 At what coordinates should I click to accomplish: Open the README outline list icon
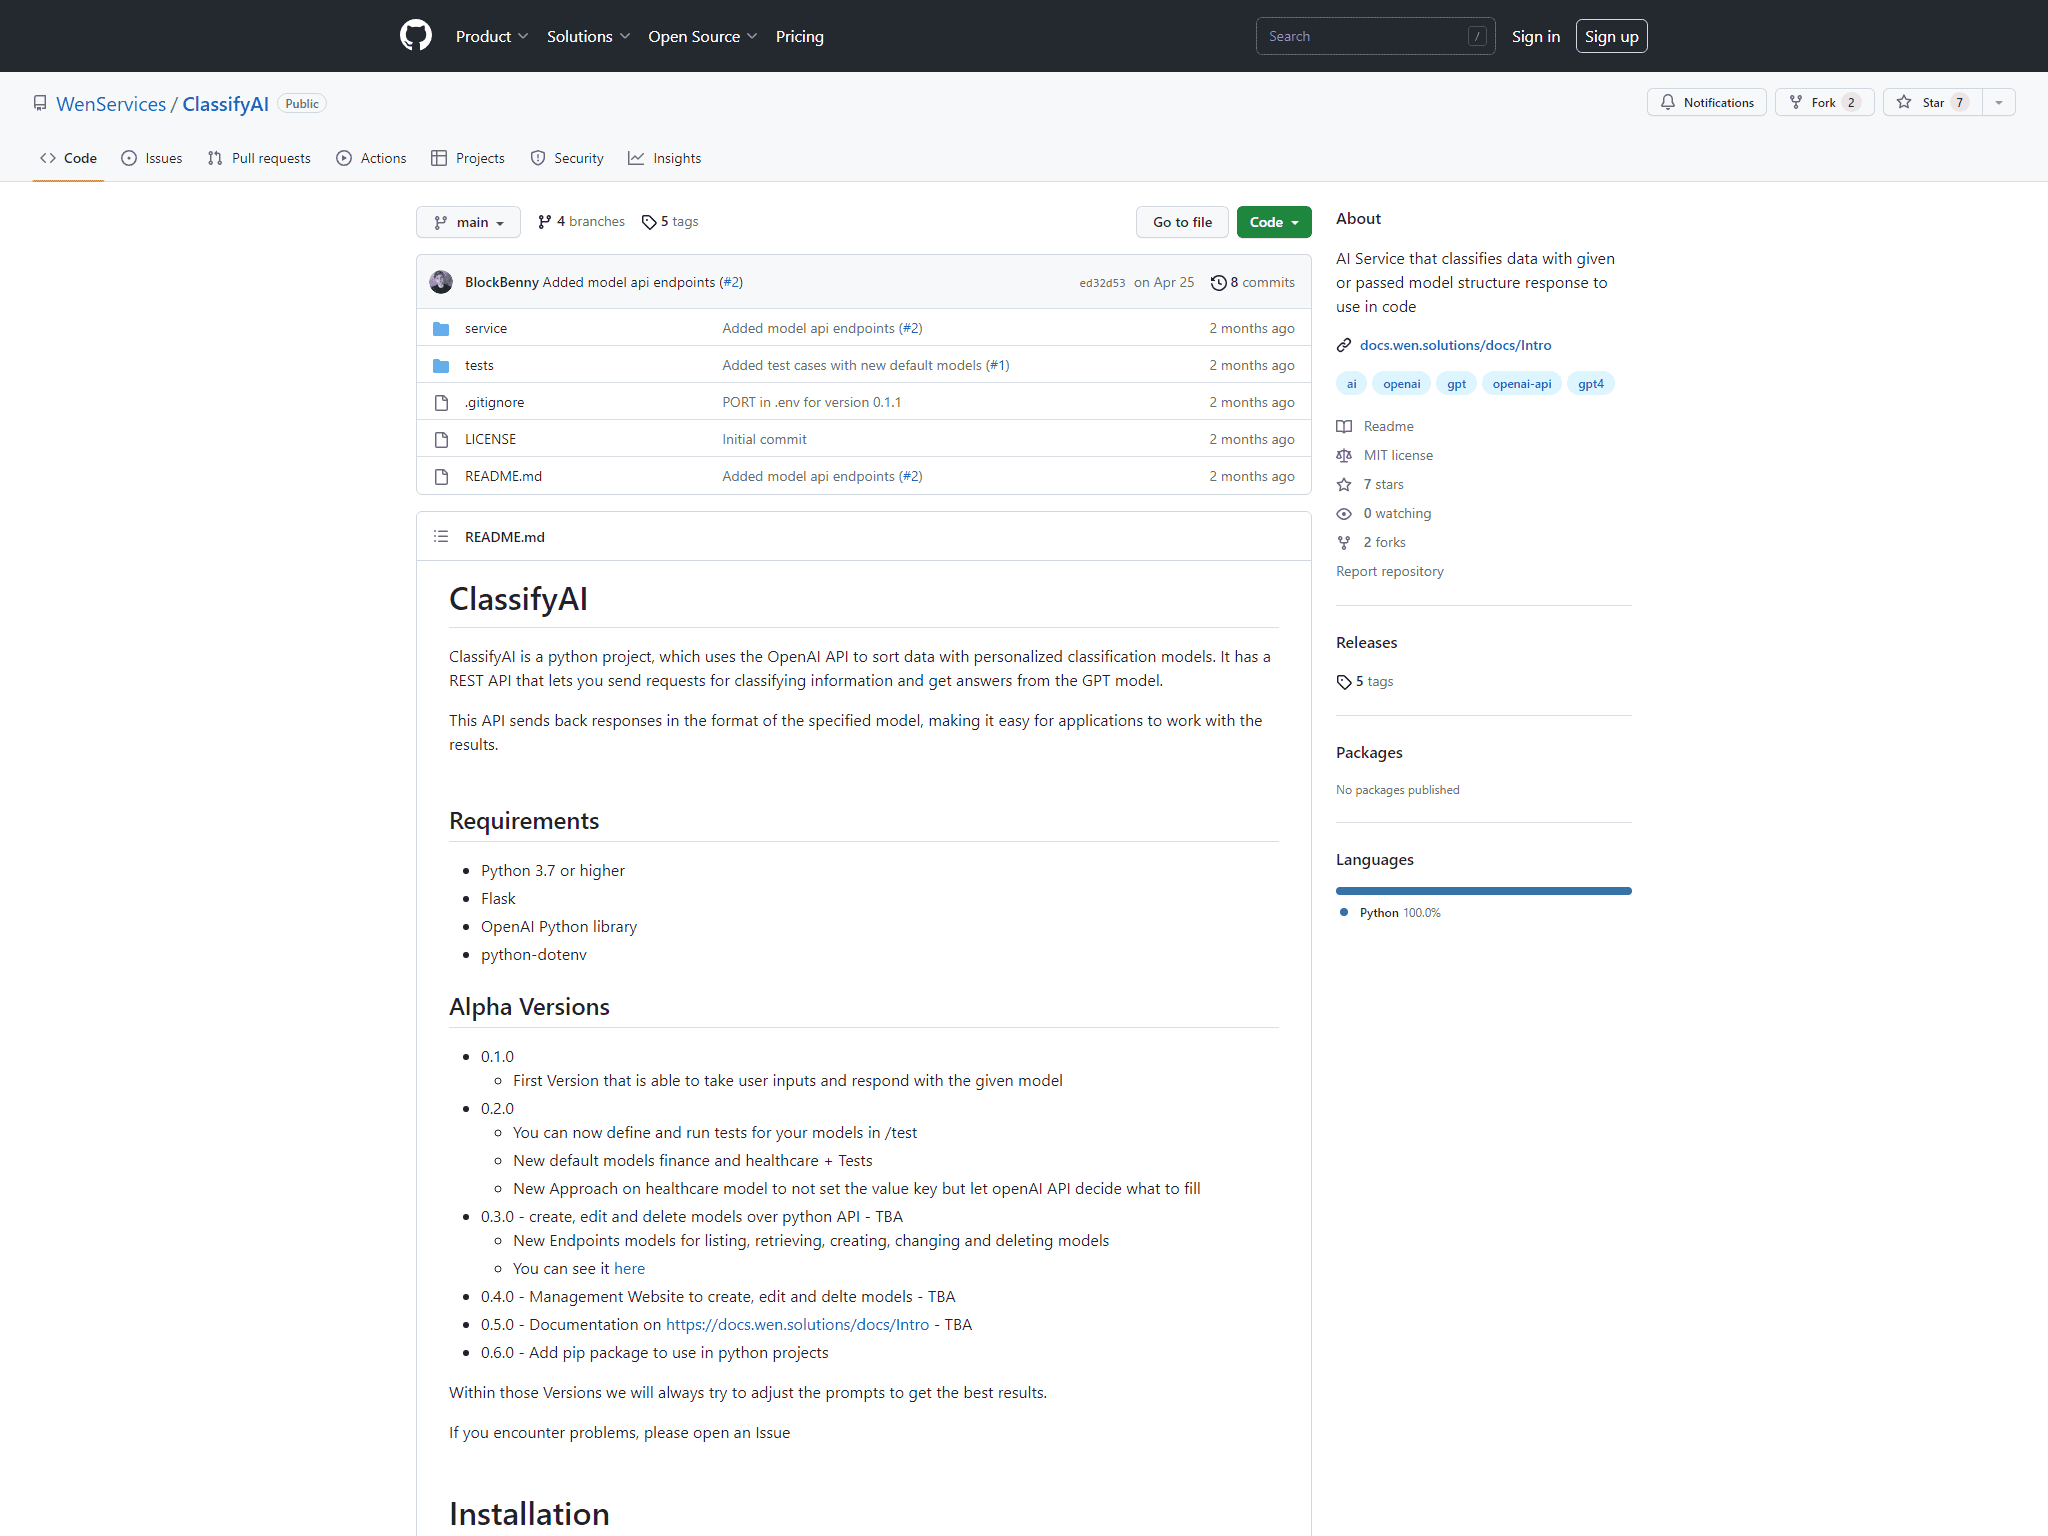(441, 537)
